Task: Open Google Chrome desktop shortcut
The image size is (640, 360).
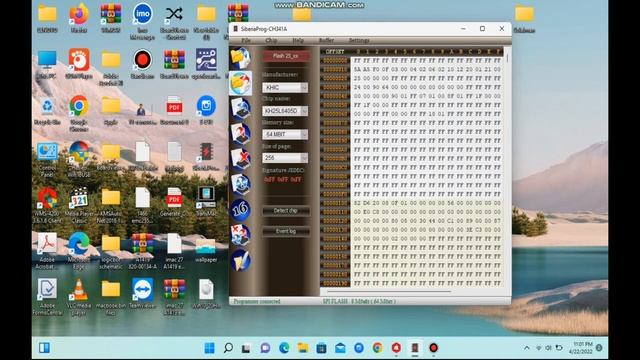Action: pyautogui.click(x=79, y=113)
